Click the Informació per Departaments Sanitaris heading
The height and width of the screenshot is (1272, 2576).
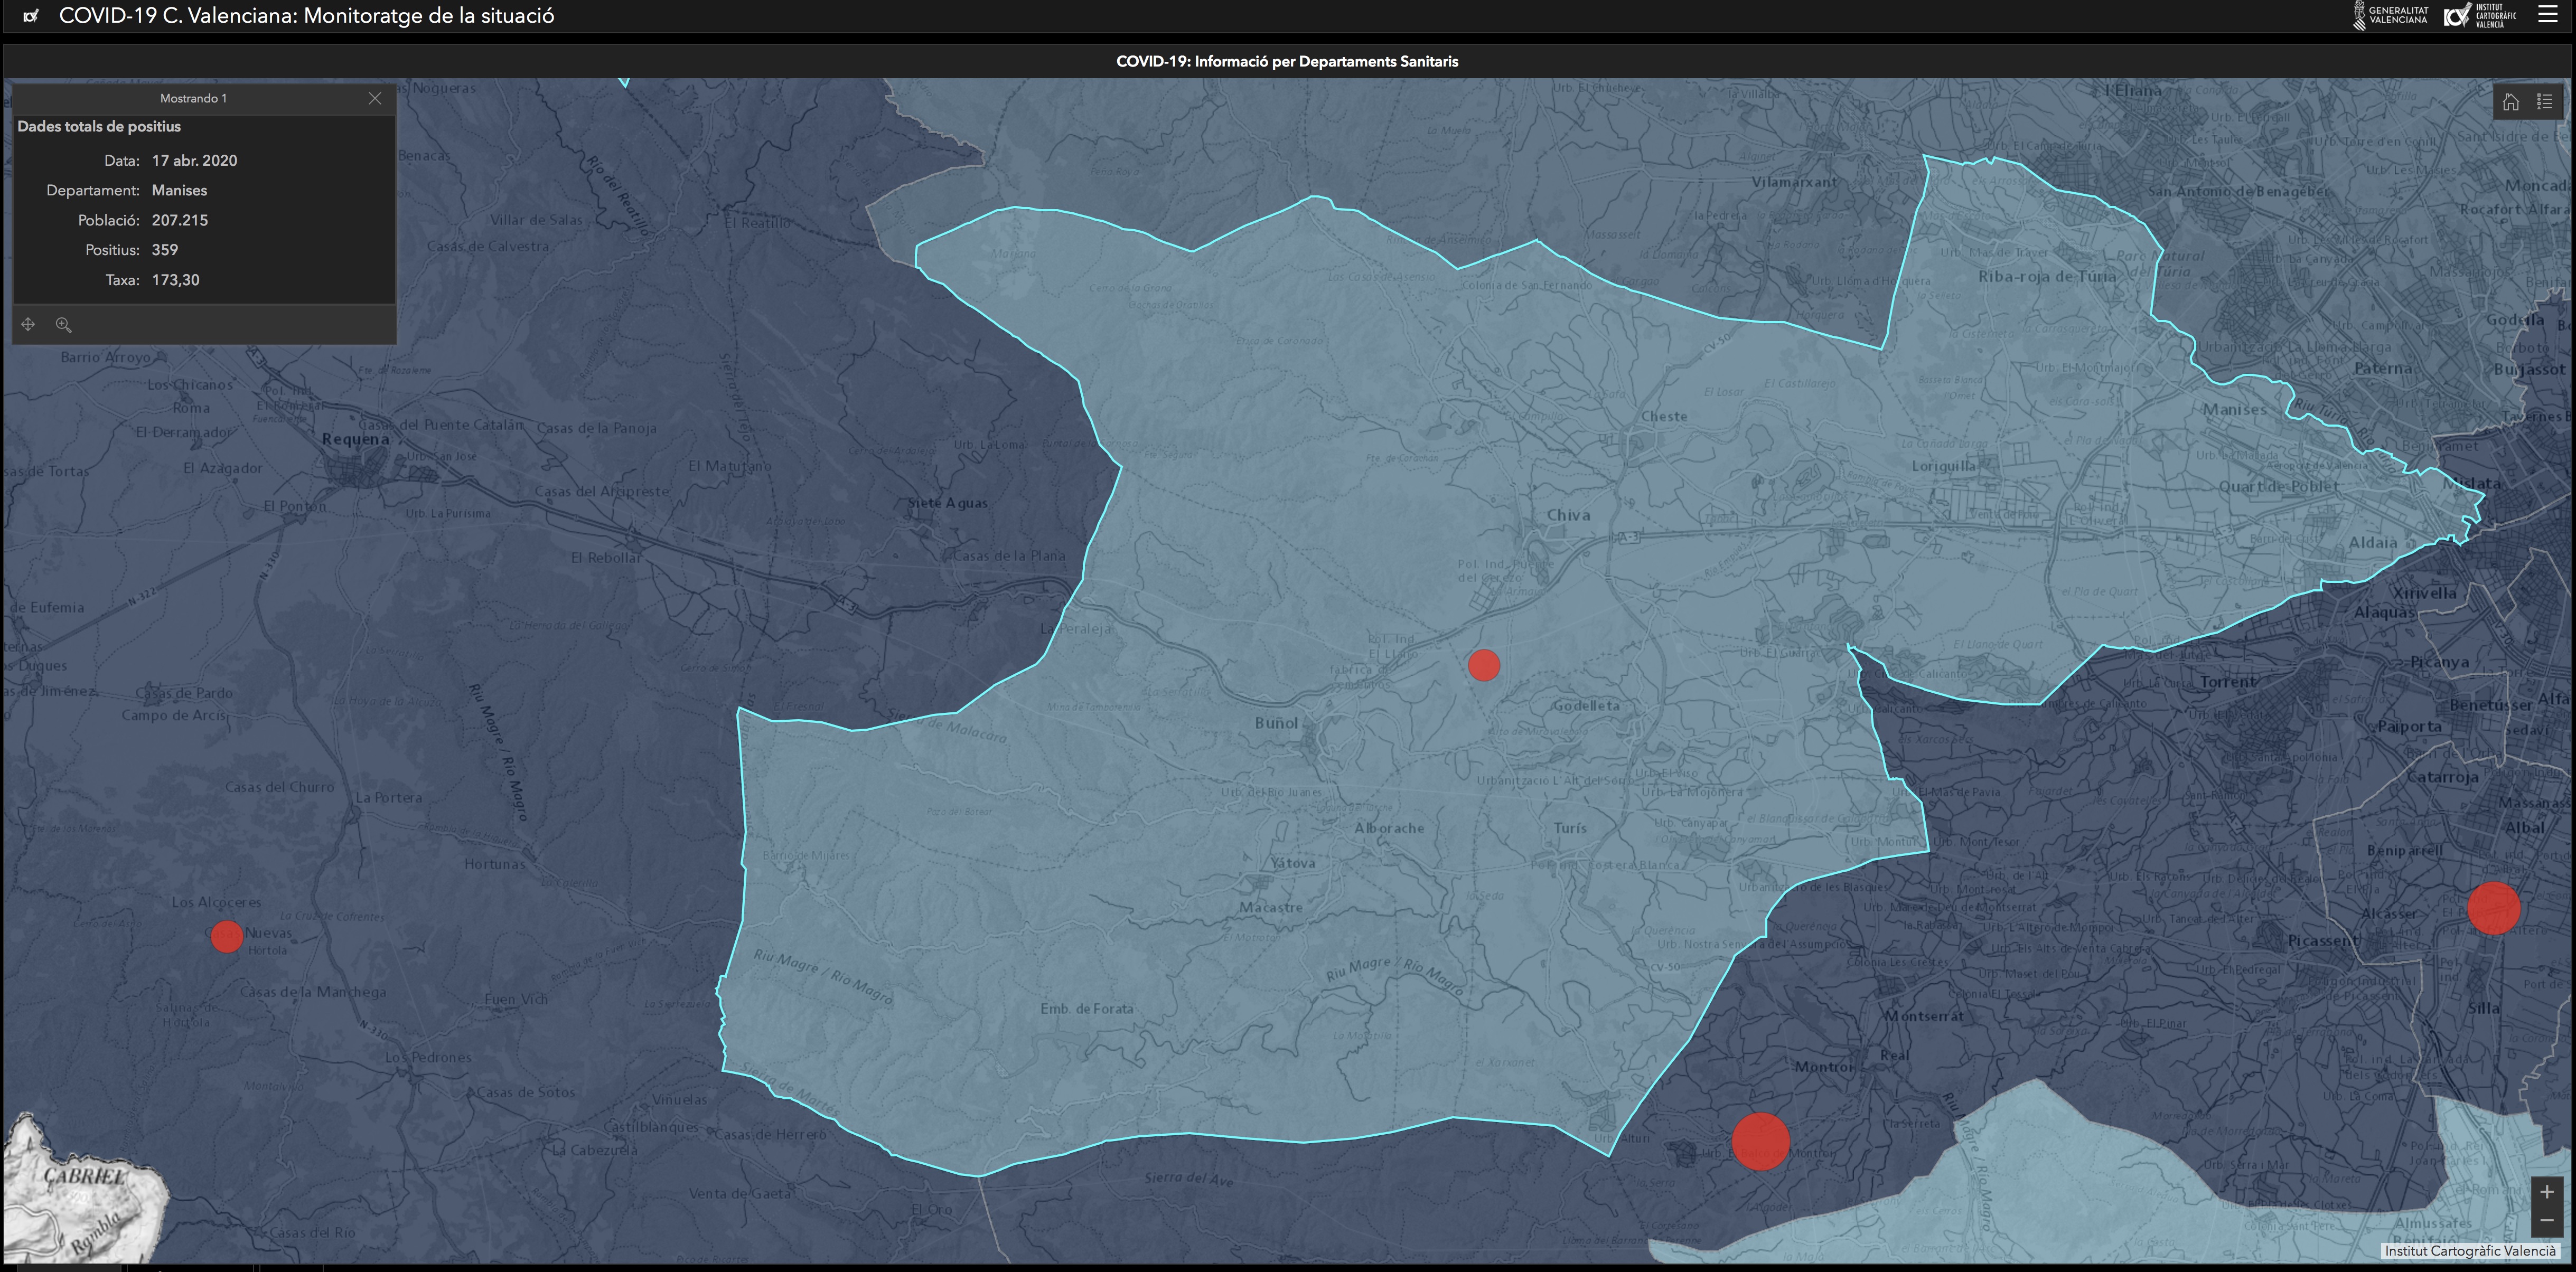click(x=1287, y=61)
